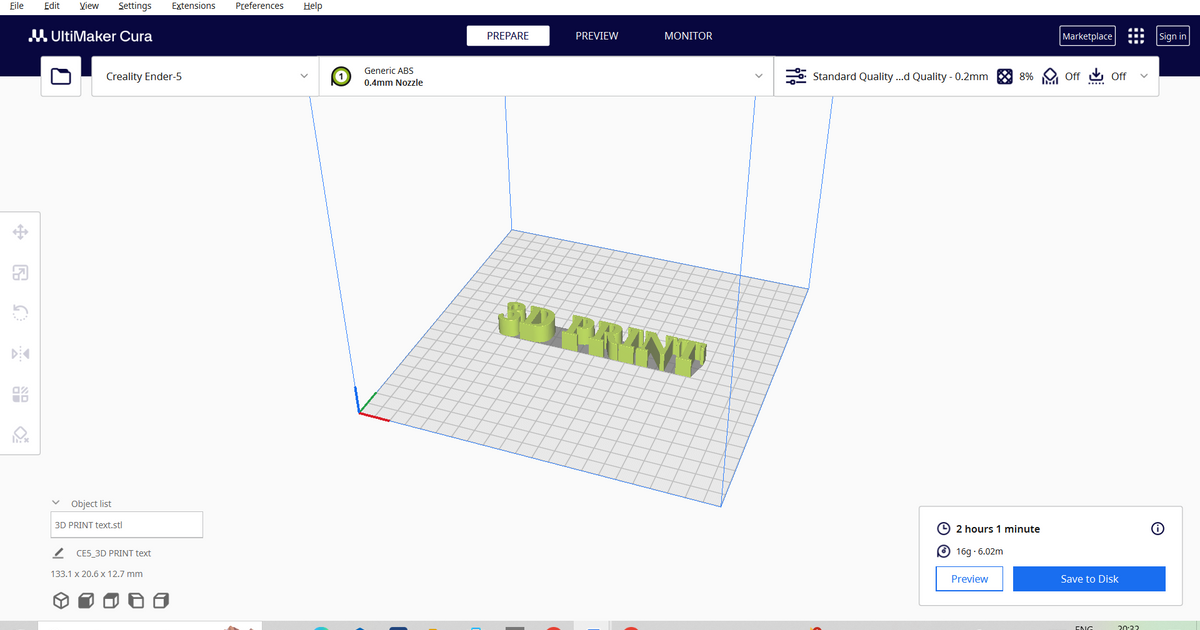This screenshot has width=1200, height=630.
Task: Switch to the PREPARE stage
Action: tap(510, 36)
